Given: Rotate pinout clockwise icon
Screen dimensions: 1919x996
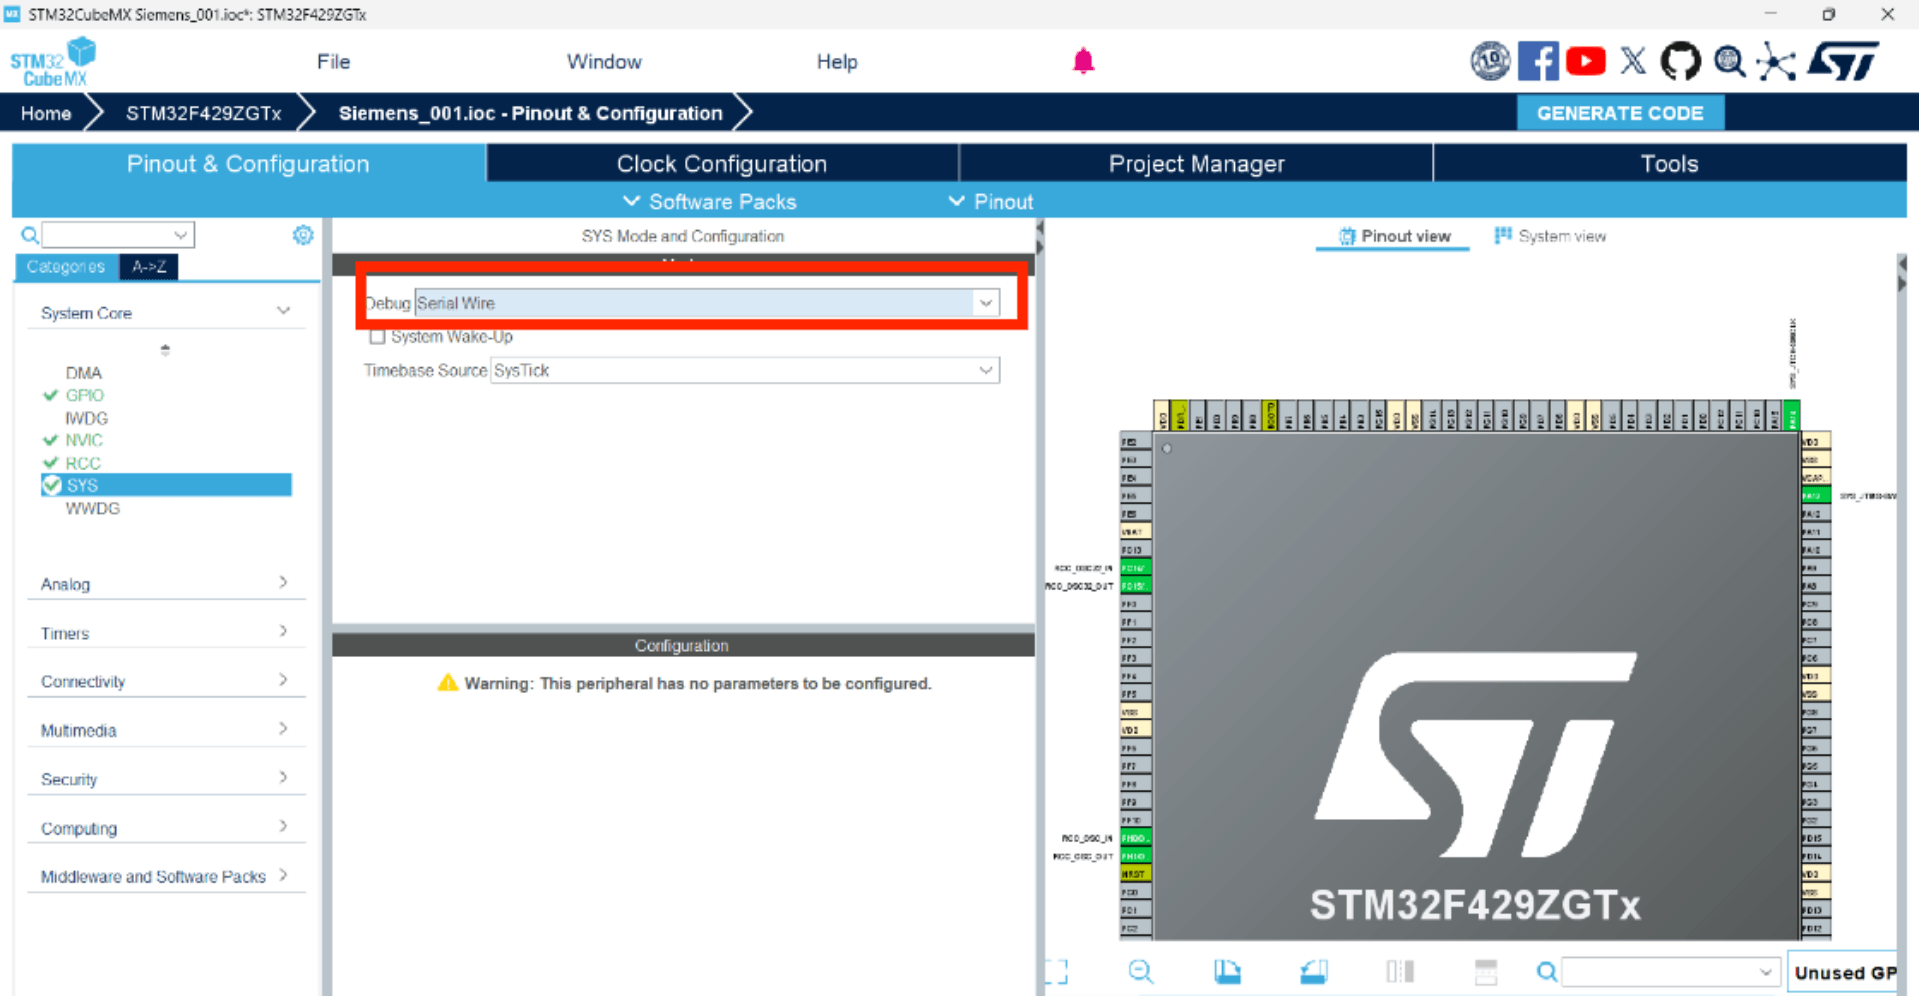Looking at the screenshot, I should pos(1227,971).
